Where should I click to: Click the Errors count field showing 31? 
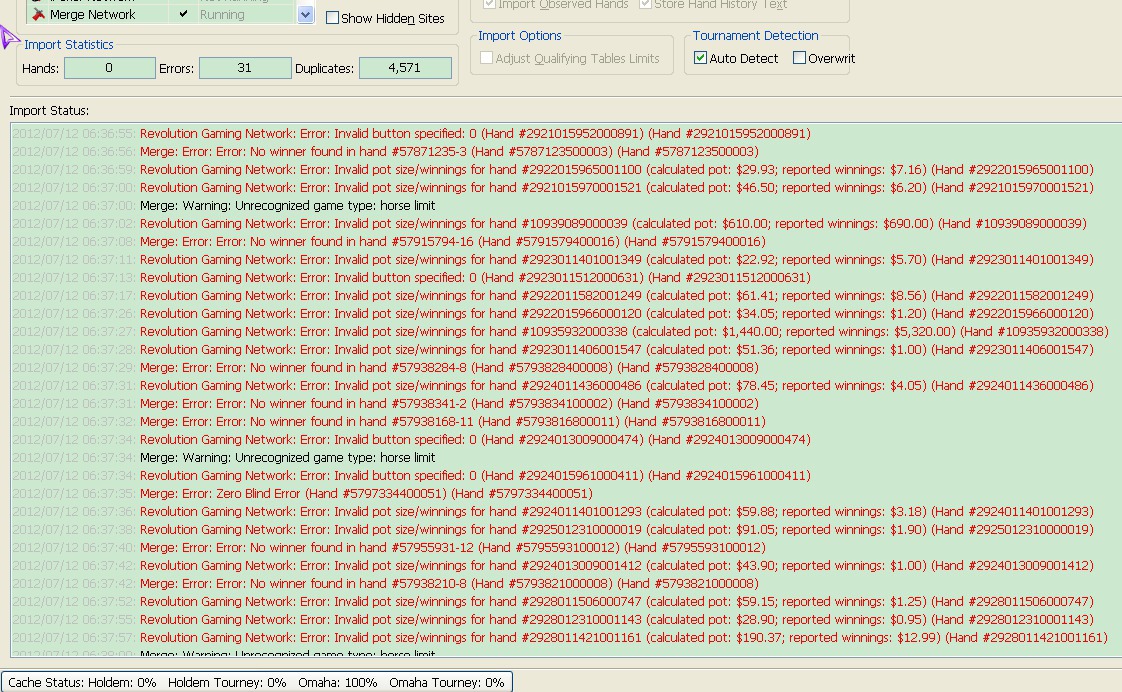[245, 68]
